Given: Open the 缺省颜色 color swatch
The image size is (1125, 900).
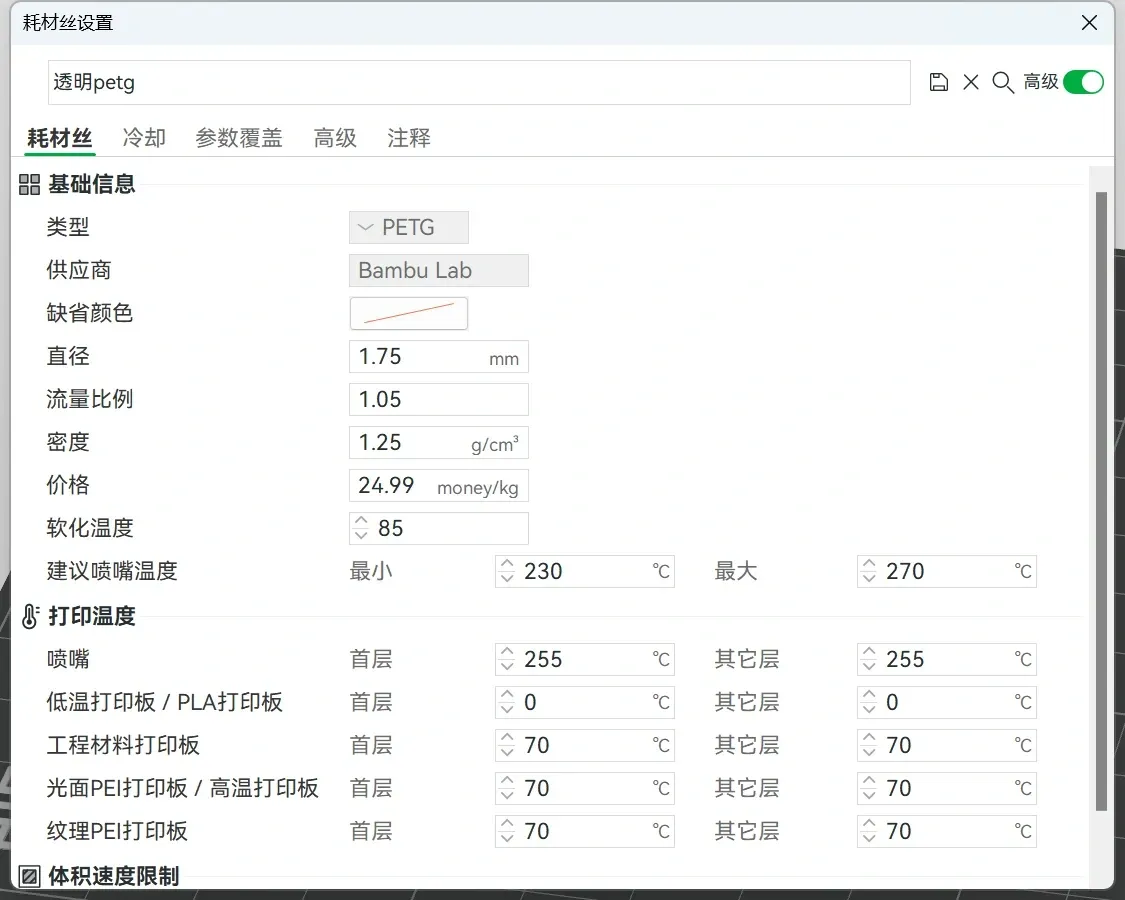Looking at the screenshot, I should (409, 314).
